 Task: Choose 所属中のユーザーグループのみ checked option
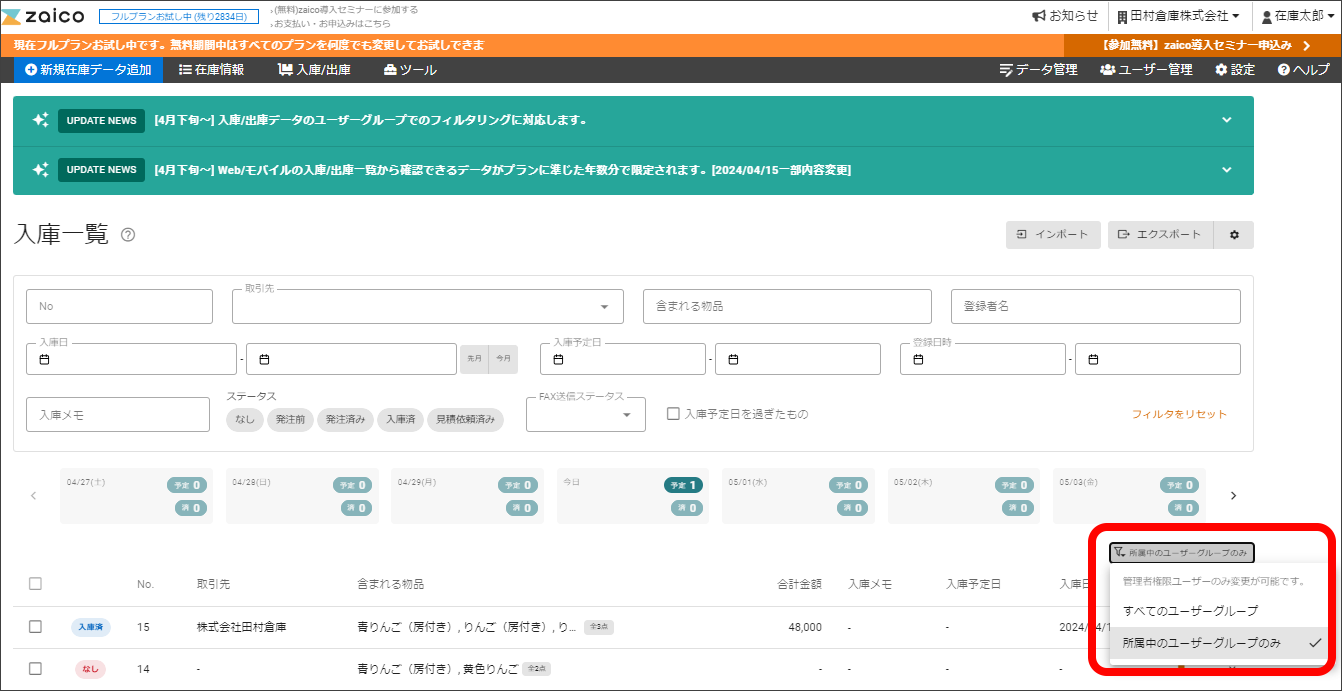1219,643
